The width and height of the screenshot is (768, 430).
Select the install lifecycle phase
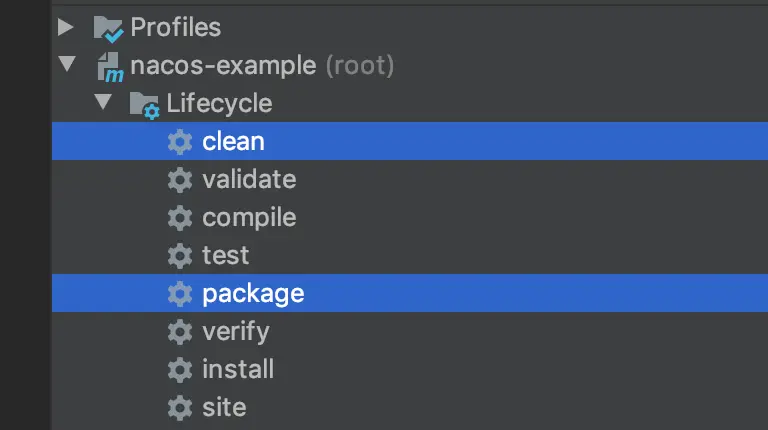238,369
